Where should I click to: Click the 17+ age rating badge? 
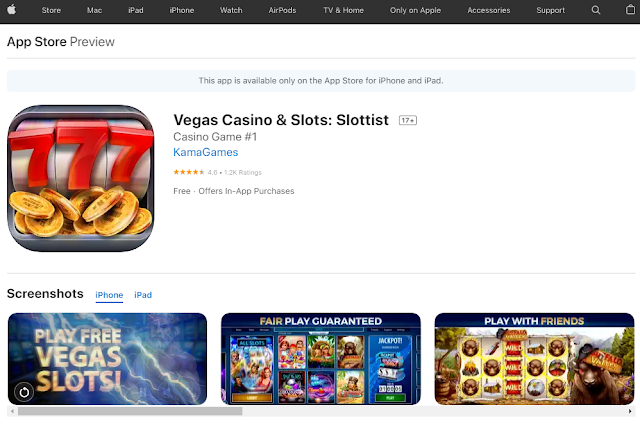(x=408, y=120)
